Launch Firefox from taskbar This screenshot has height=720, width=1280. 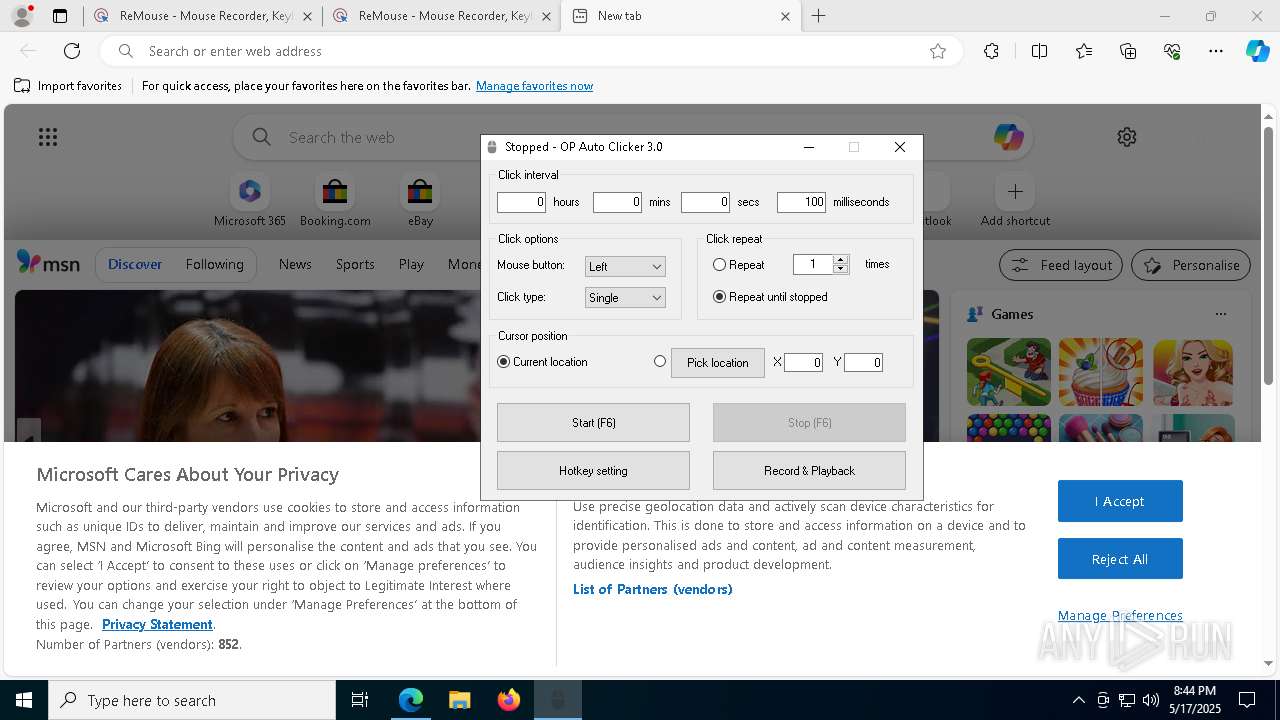click(508, 700)
